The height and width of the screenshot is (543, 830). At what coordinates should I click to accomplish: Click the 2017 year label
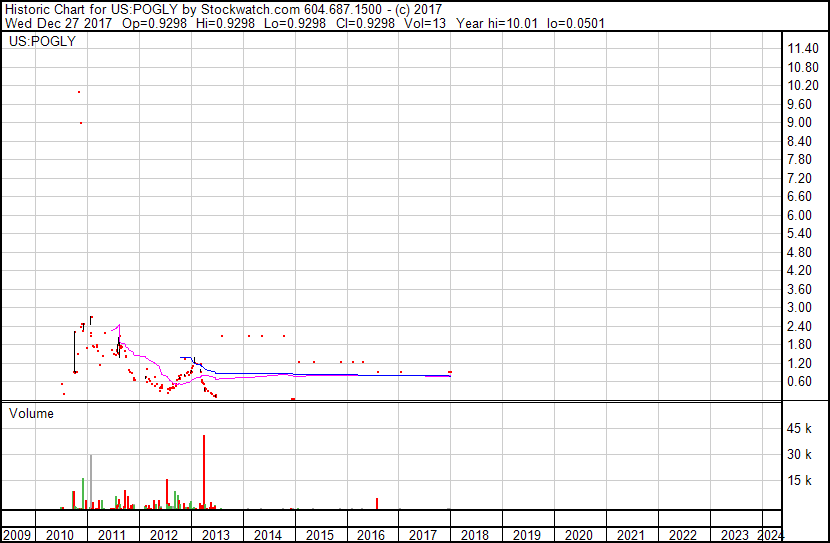coord(423,535)
